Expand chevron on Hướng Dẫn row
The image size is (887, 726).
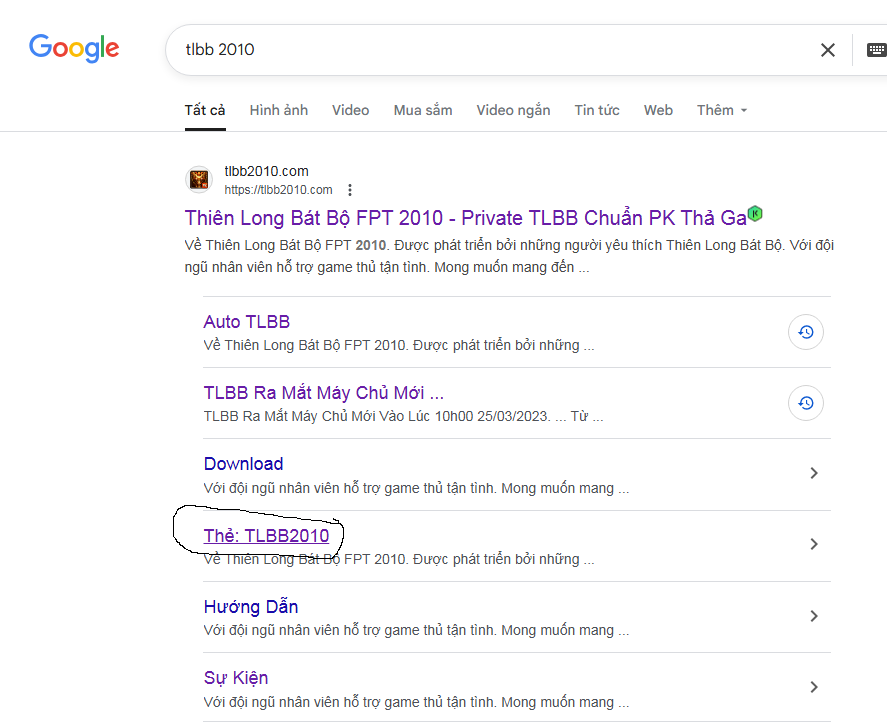coord(814,616)
